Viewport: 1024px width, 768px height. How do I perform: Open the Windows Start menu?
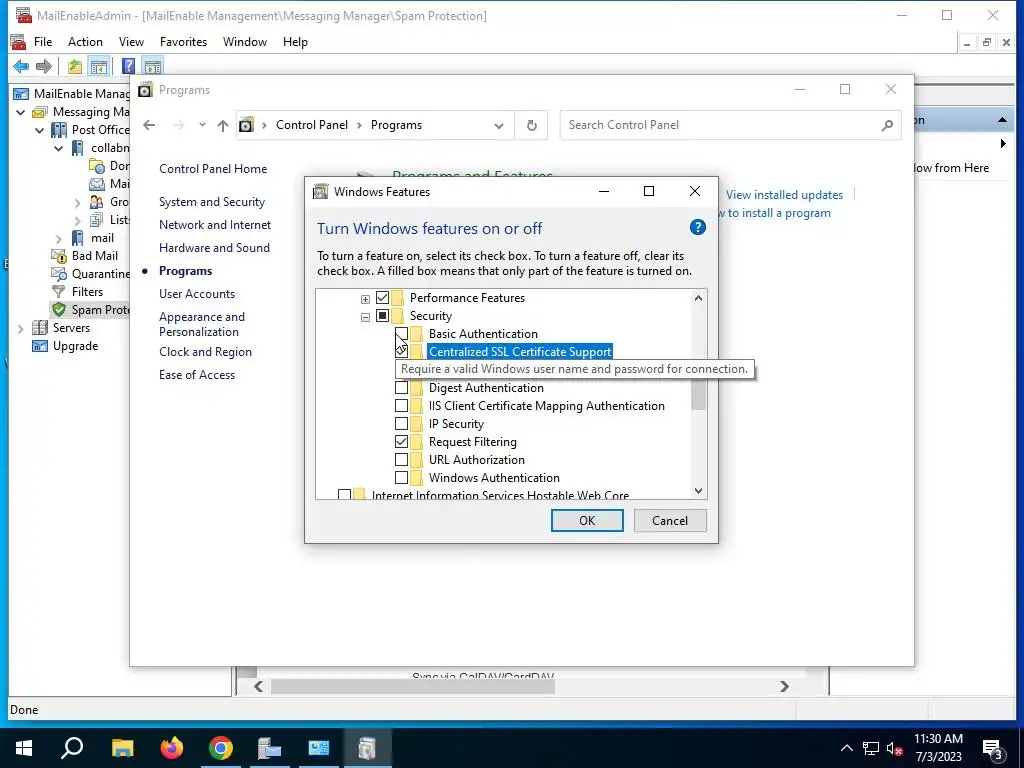[x=24, y=748]
